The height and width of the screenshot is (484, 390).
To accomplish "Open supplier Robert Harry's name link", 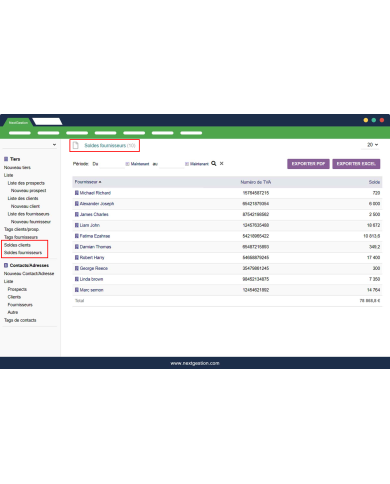I will 92,258.
